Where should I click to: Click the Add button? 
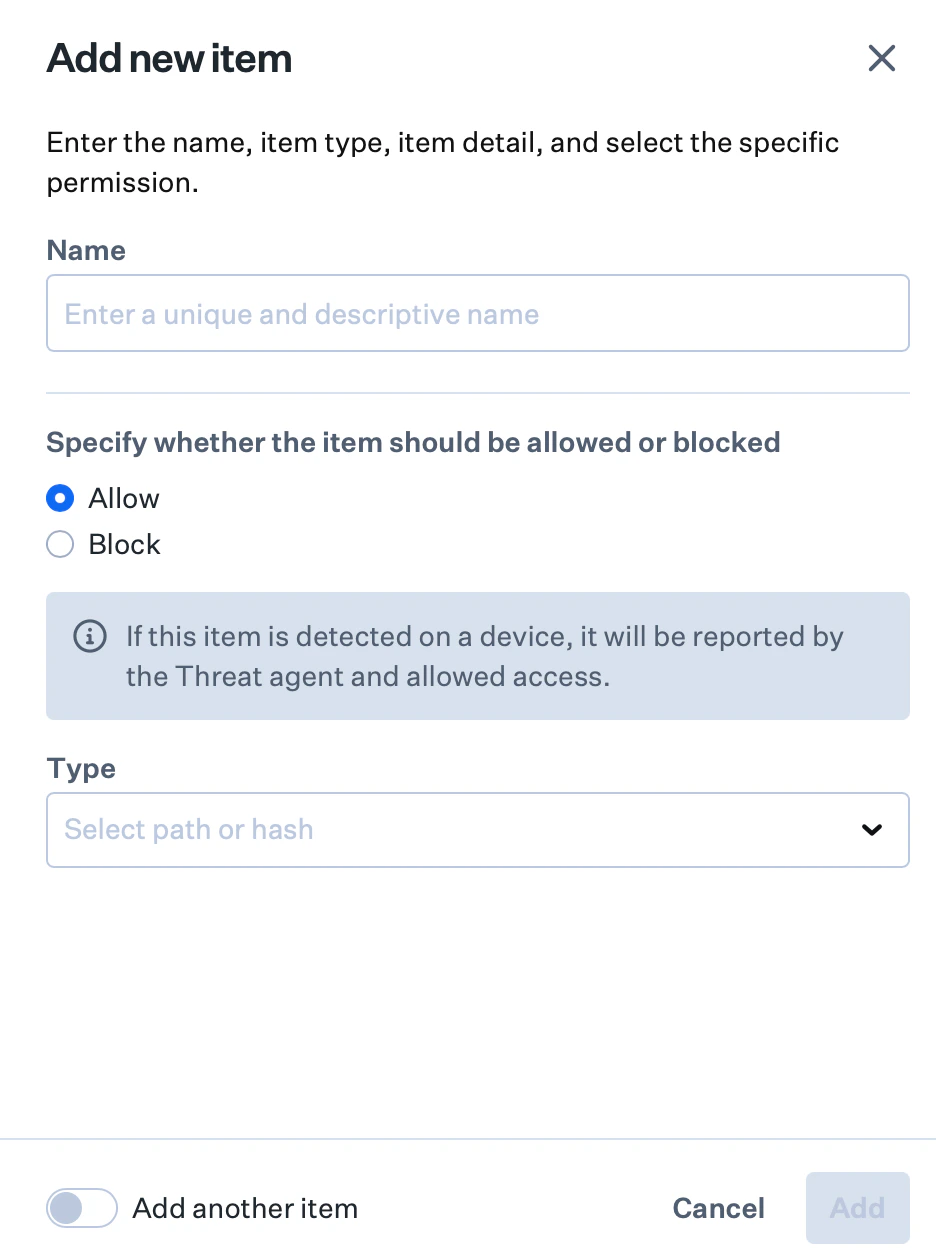857,1208
